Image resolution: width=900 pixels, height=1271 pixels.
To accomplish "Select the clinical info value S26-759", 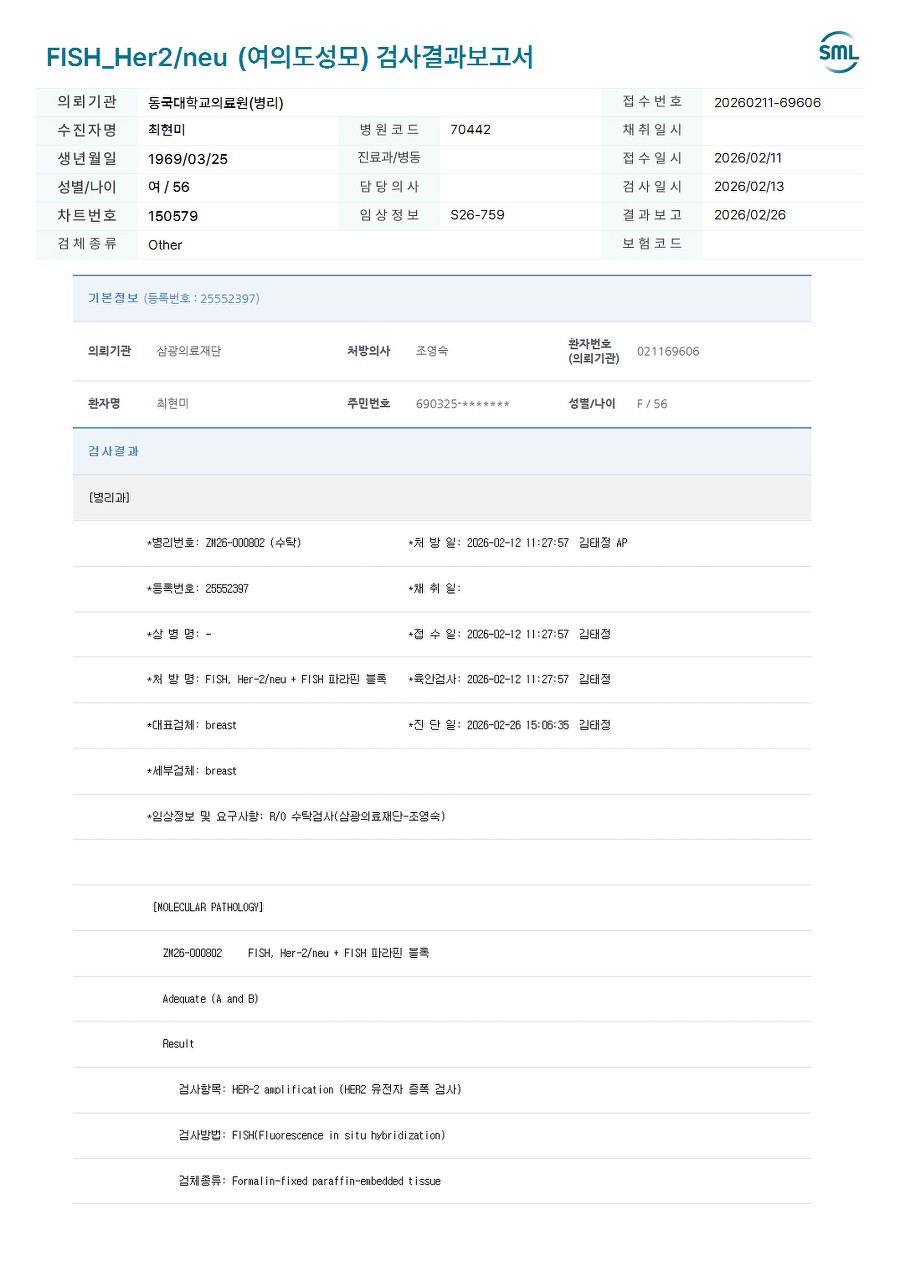I will (477, 215).
